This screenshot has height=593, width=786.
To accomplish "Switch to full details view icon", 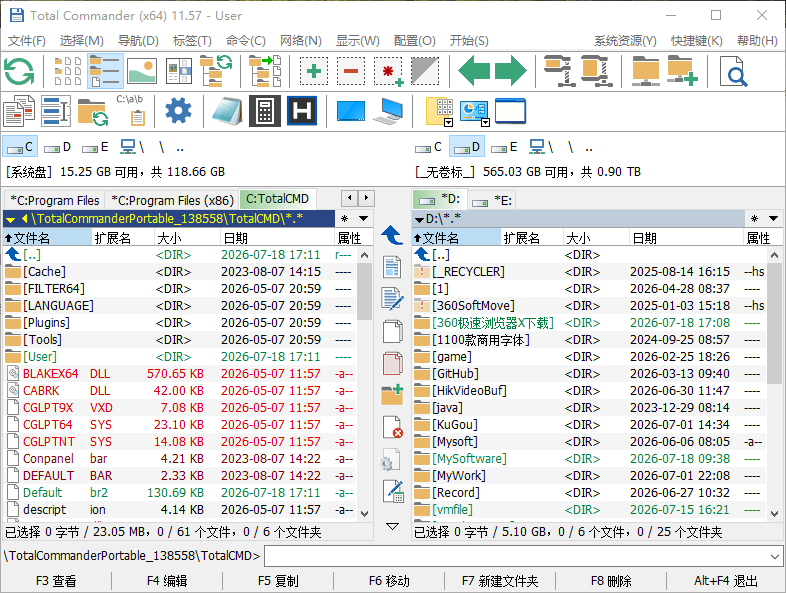I will tap(105, 71).
